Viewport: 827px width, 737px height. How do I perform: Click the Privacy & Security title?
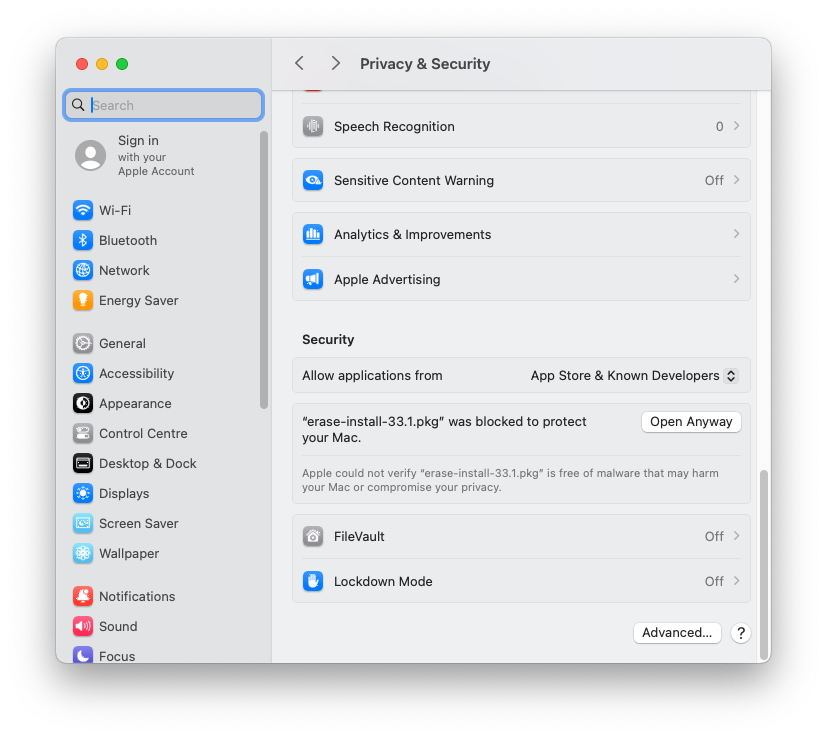[425, 63]
